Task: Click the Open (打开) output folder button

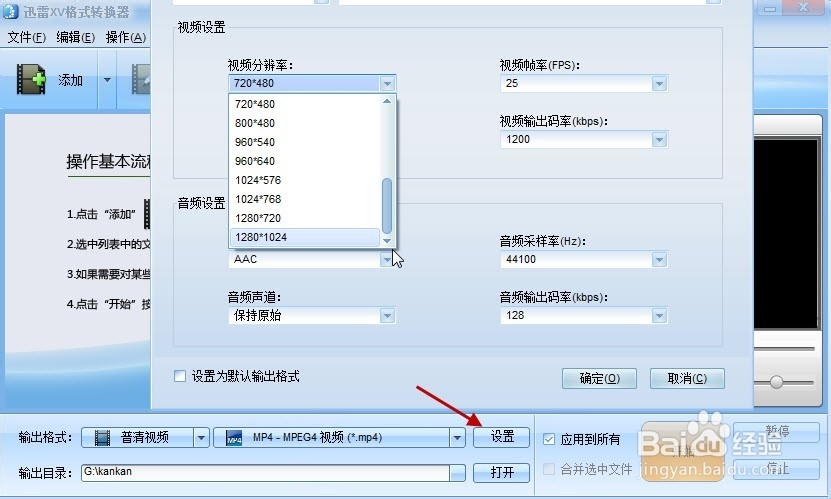Action: pos(501,472)
